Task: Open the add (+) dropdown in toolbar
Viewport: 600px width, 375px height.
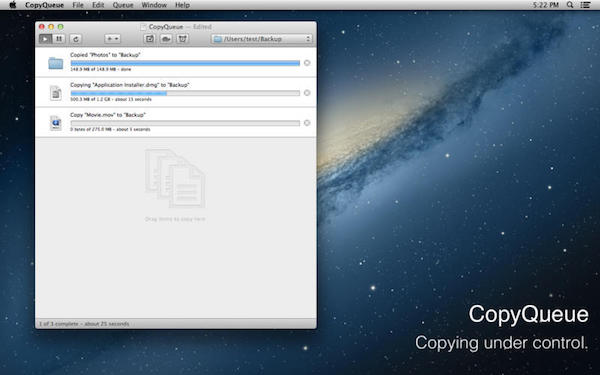Action: pyautogui.click(x=112, y=39)
